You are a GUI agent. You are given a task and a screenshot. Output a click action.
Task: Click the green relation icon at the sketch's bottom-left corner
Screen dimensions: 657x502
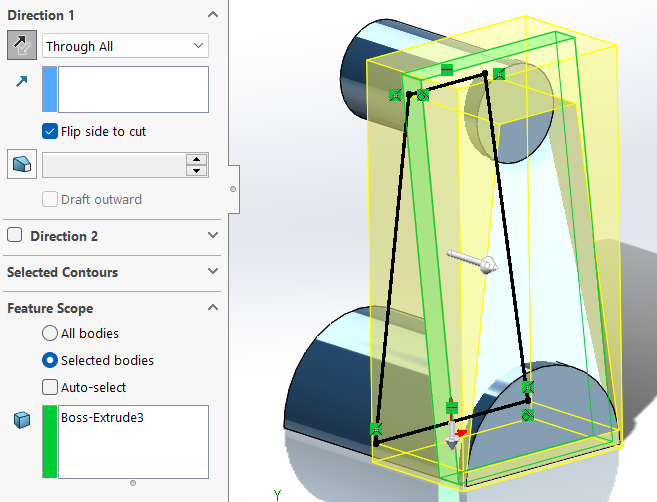coord(376,429)
